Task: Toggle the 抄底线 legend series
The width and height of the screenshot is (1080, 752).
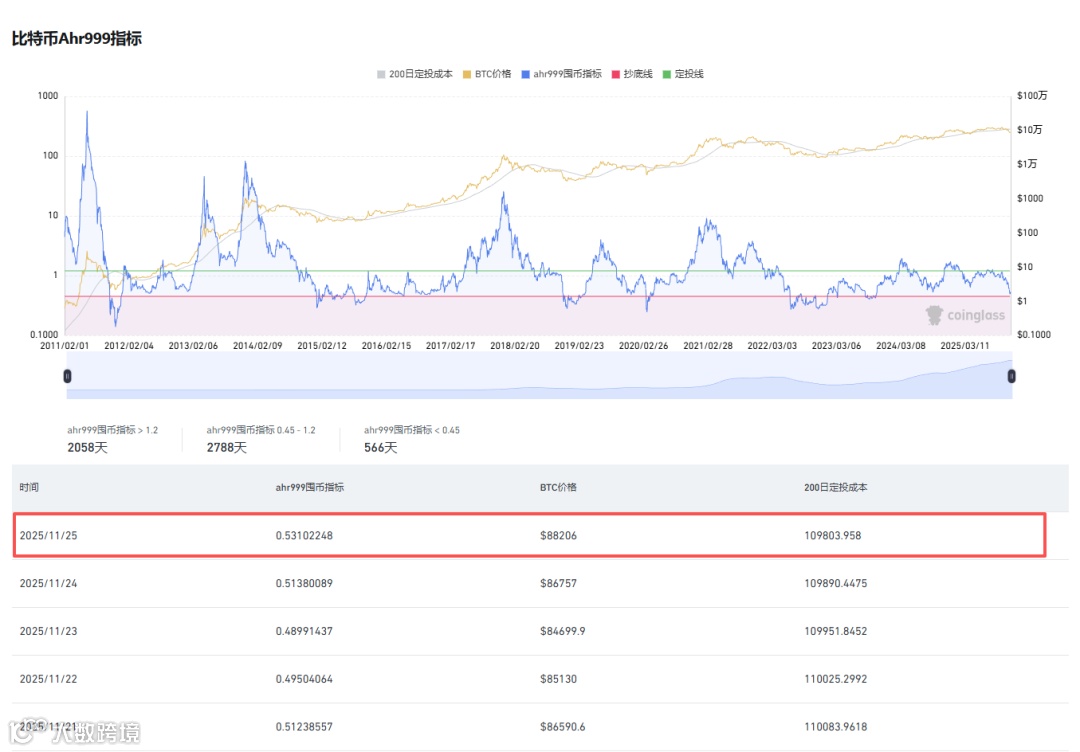Action: coord(632,74)
